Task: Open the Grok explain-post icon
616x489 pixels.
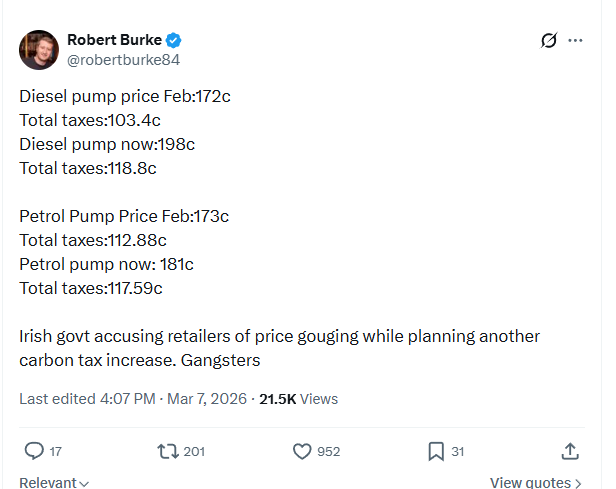Action: tap(548, 41)
